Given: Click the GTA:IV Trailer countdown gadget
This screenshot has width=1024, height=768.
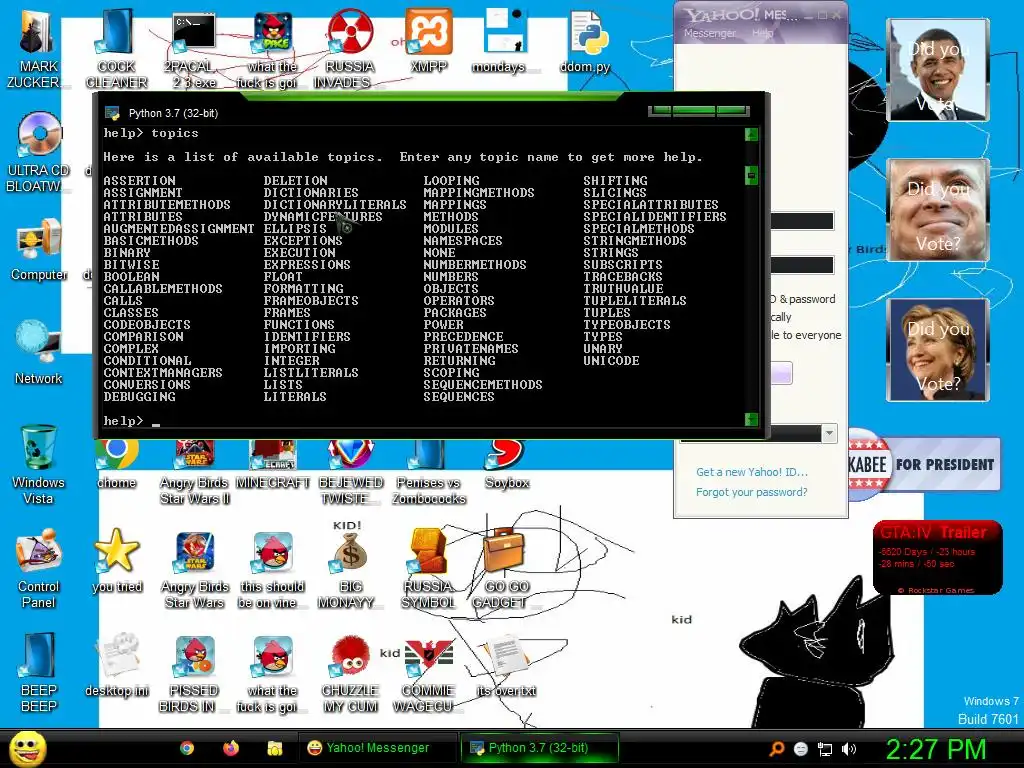Looking at the screenshot, I should 937,557.
